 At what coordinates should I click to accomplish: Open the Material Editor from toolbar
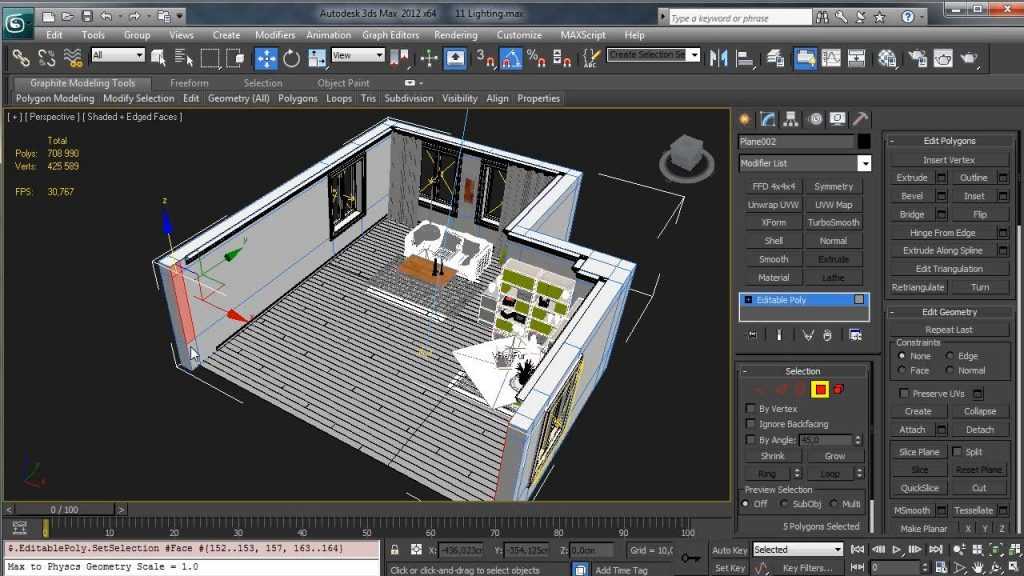[886, 58]
